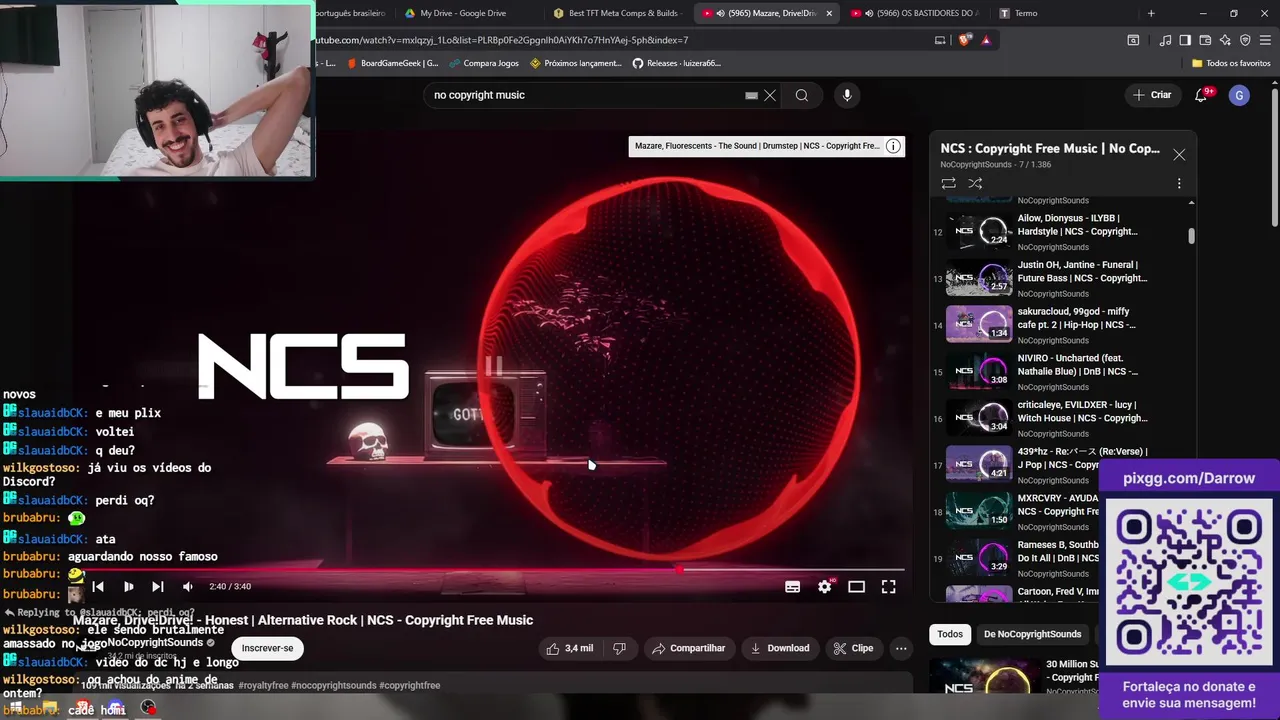The image size is (1280, 720).
Task: Open YouTube notifications bell
Action: [x=1201, y=95]
